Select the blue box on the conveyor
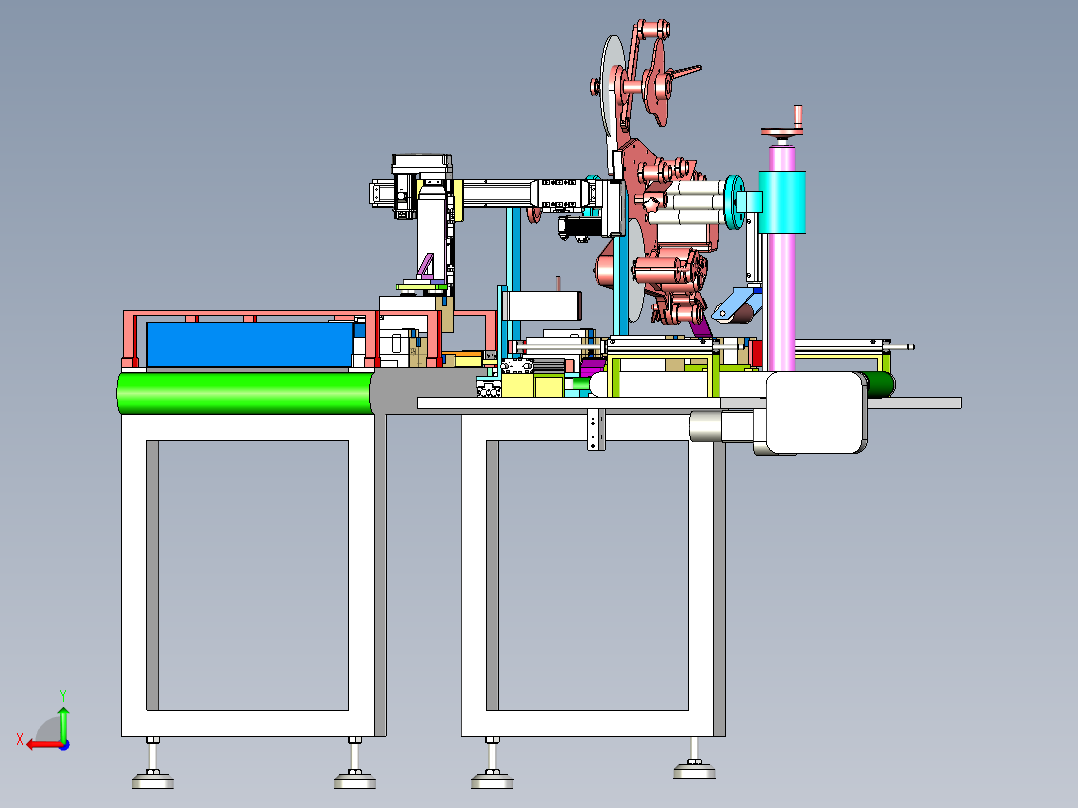This screenshot has width=1078, height=808. (250, 345)
